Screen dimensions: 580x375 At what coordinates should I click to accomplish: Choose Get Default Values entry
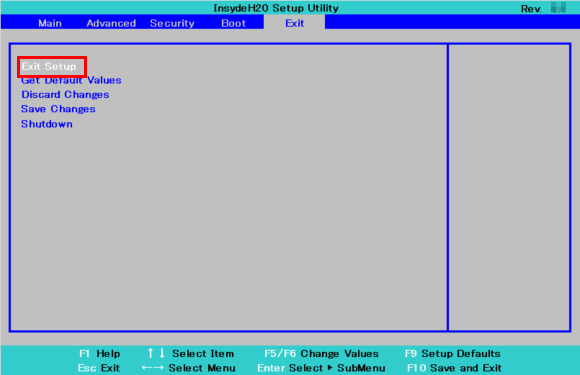[x=71, y=80]
